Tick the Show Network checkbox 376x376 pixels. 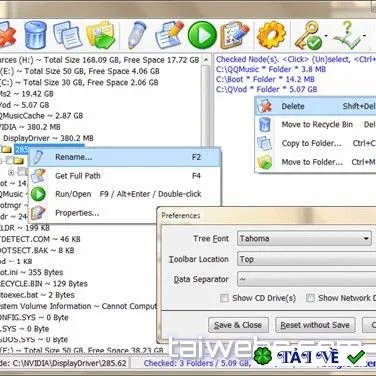(310, 298)
